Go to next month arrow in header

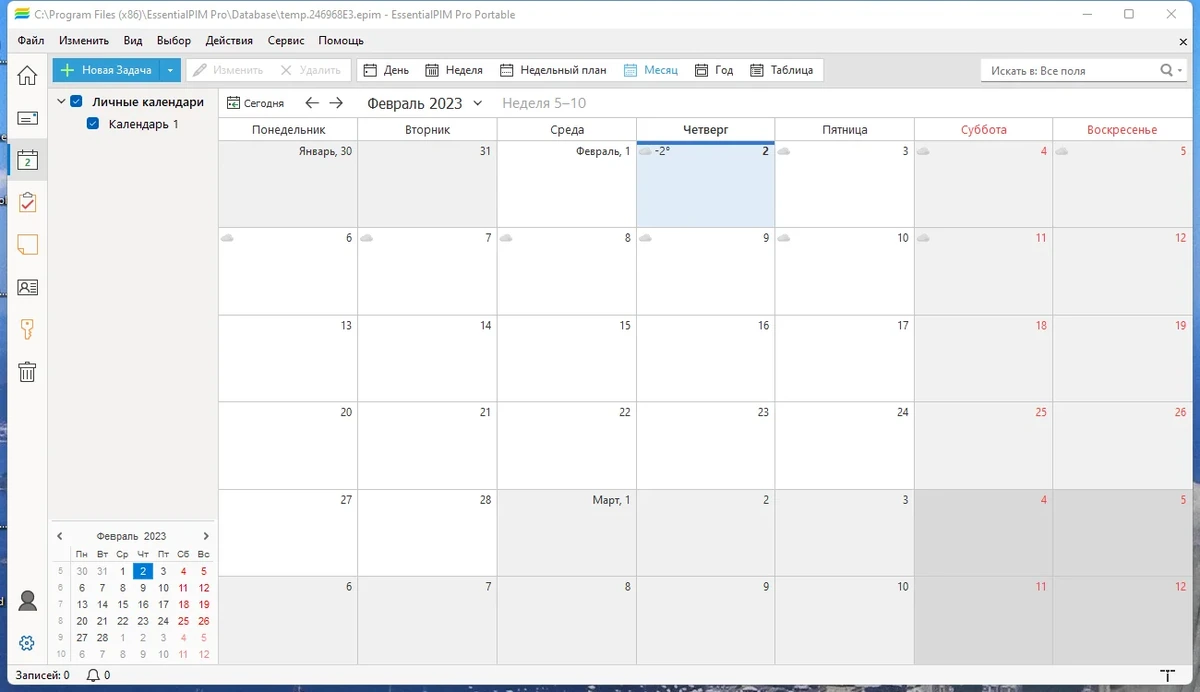(x=336, y=103)
